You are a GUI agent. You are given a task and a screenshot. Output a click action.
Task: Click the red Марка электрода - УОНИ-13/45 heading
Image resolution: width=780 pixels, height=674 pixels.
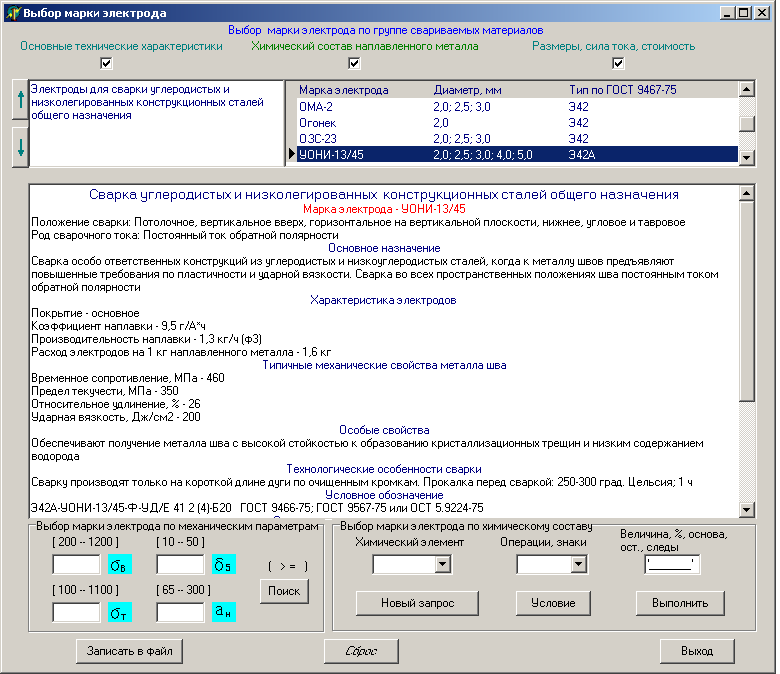(384, 209)
